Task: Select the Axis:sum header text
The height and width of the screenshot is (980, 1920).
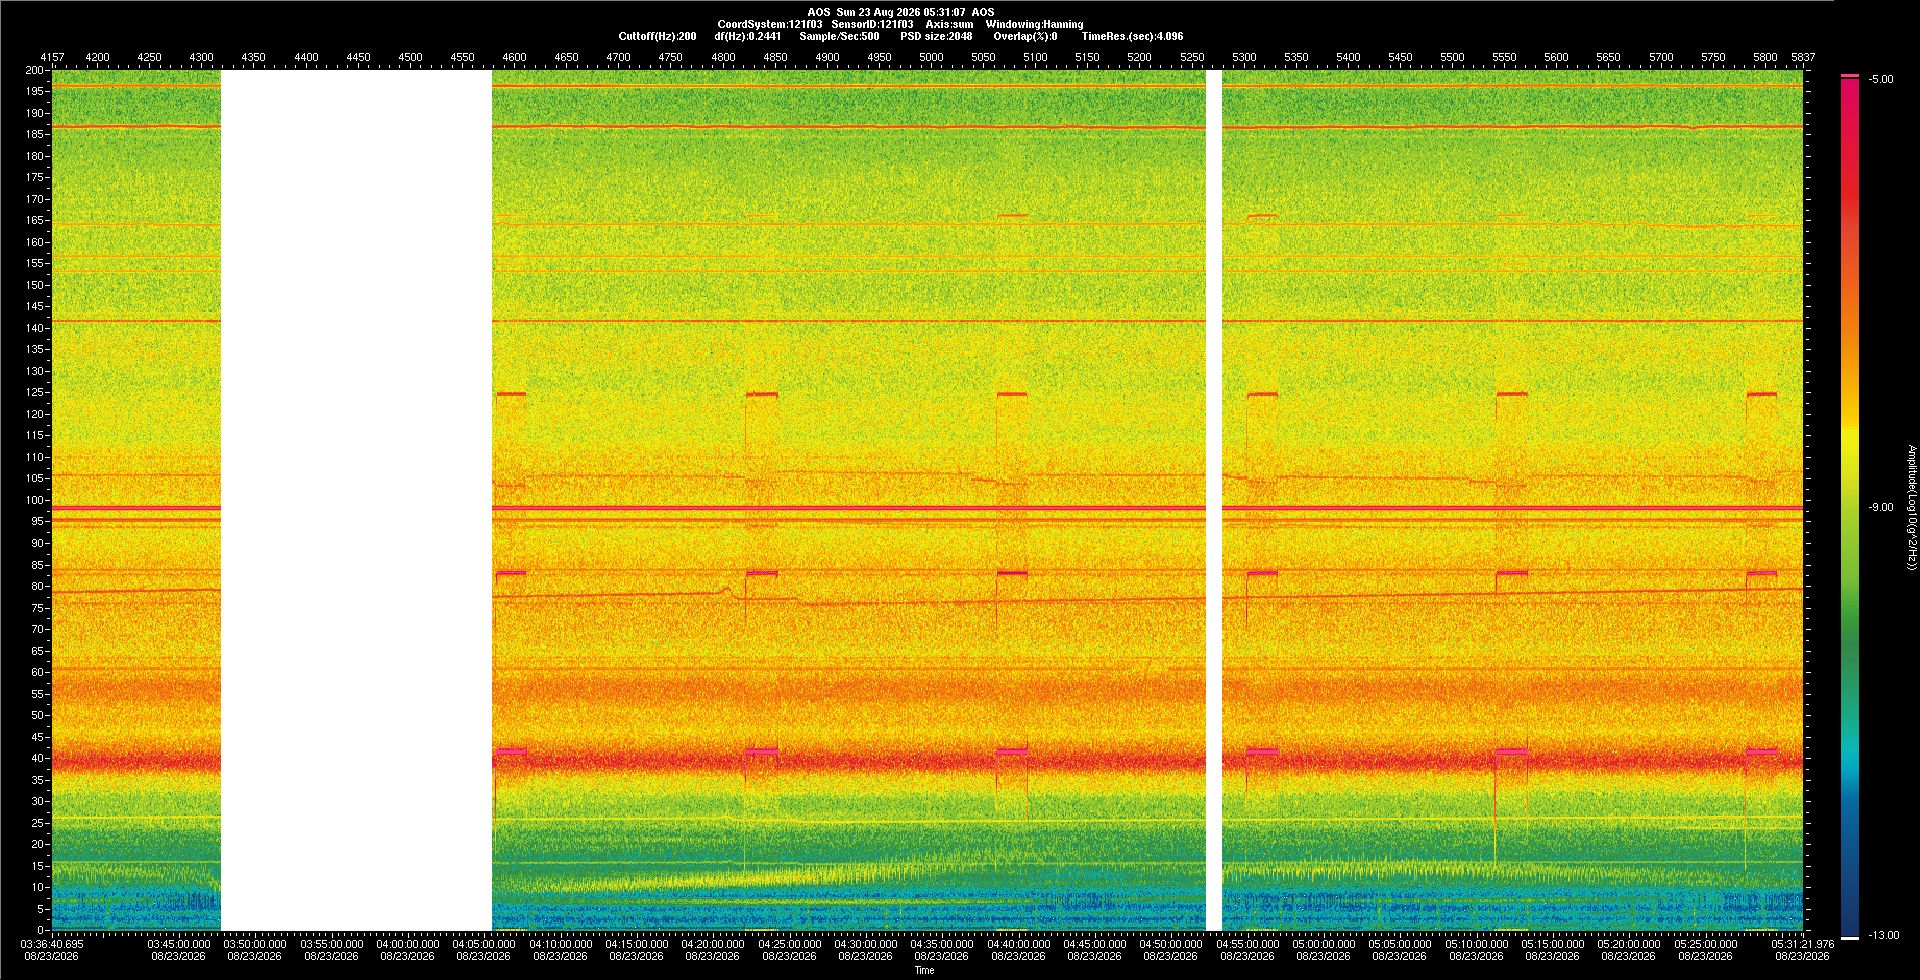Action: pos(949,24)
